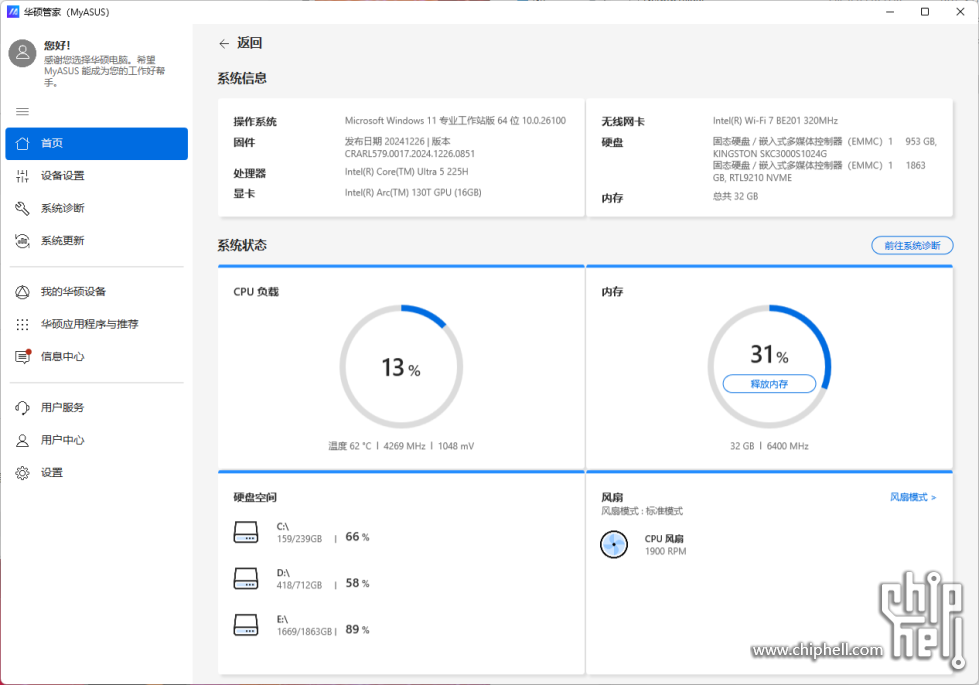Click the memory 31% value
This screenshot has width=979, height=685.
(769, 355)
